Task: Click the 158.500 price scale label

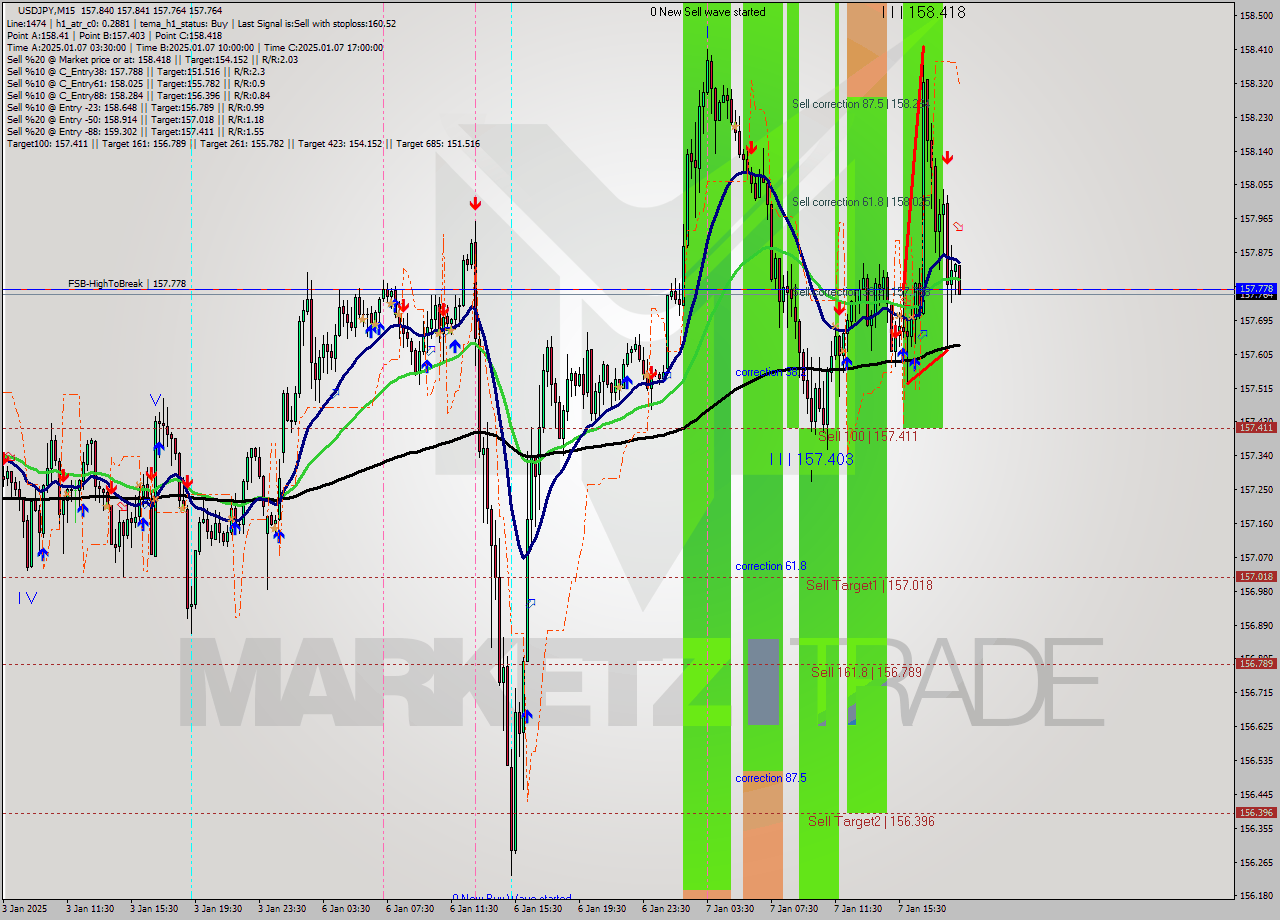Action: pyautogui.click(x=1256, y=16)
